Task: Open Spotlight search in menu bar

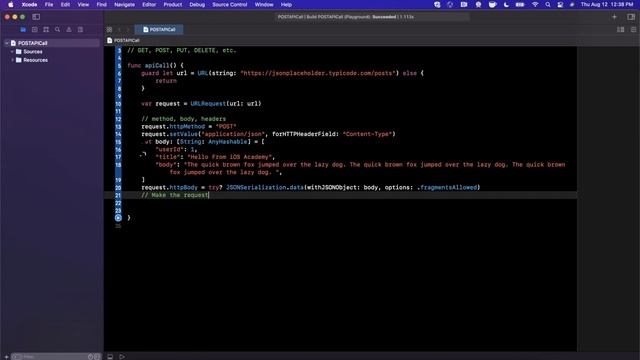Action: (x=548, y=4)
